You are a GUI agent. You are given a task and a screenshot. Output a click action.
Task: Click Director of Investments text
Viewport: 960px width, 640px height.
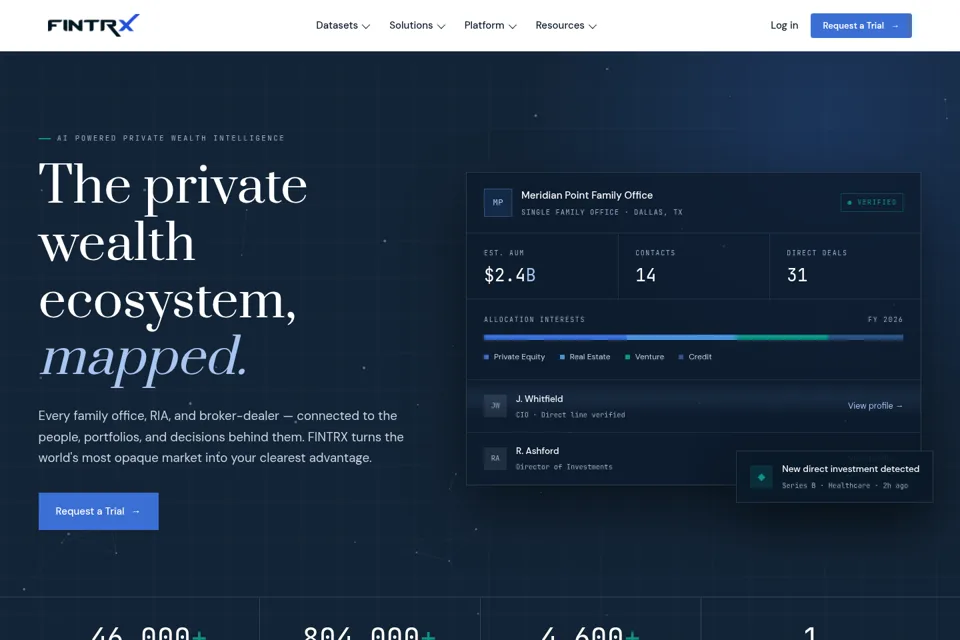(x=564, y=467)
